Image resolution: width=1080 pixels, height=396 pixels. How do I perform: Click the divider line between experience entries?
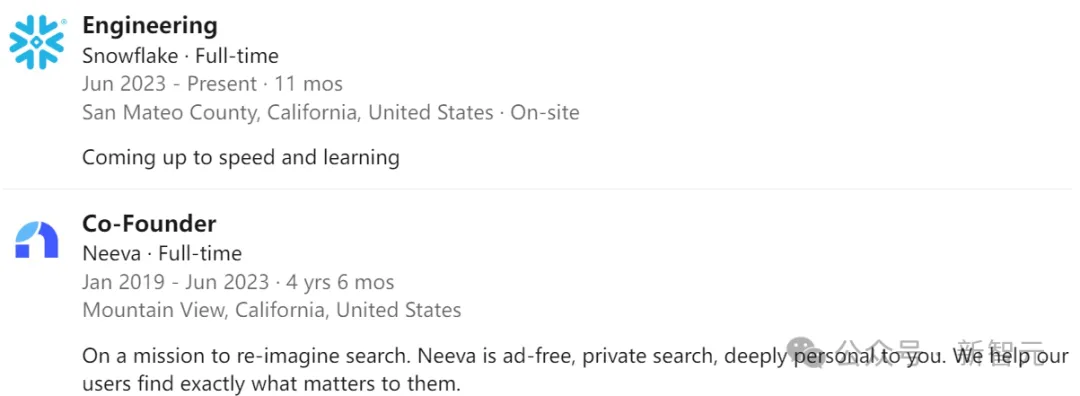pyautogui.click(x=537, y=189)
